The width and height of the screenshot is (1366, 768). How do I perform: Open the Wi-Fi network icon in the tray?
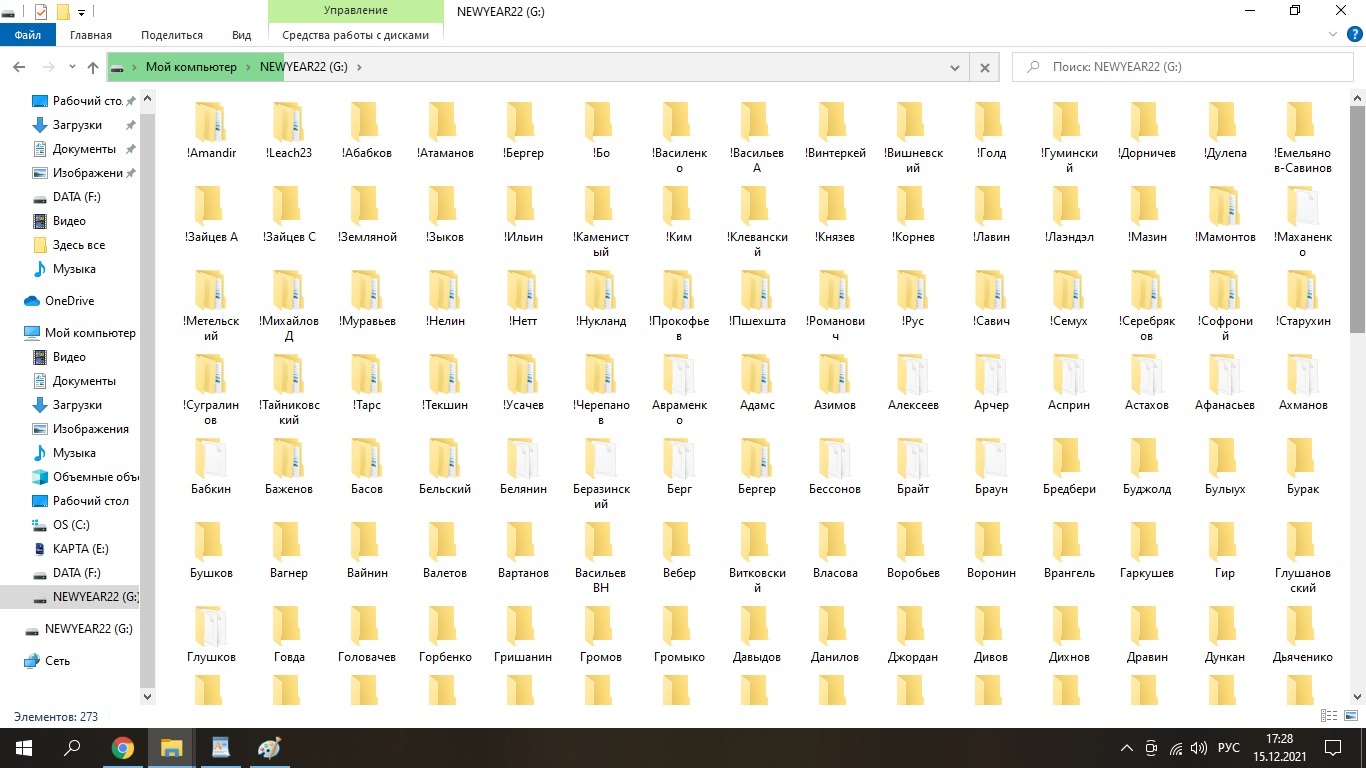[x=1176, y=748]
